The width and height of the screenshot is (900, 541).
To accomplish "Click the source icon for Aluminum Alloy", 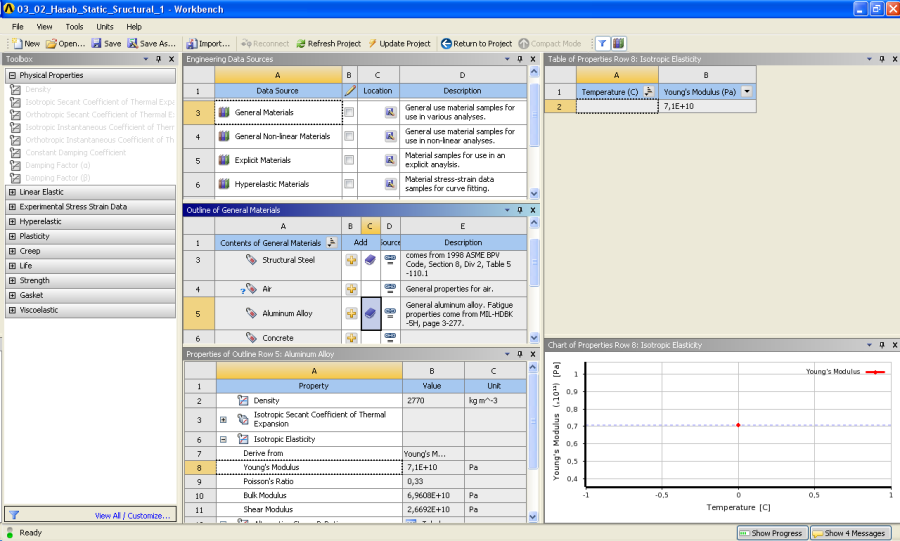I will [390, 313].
